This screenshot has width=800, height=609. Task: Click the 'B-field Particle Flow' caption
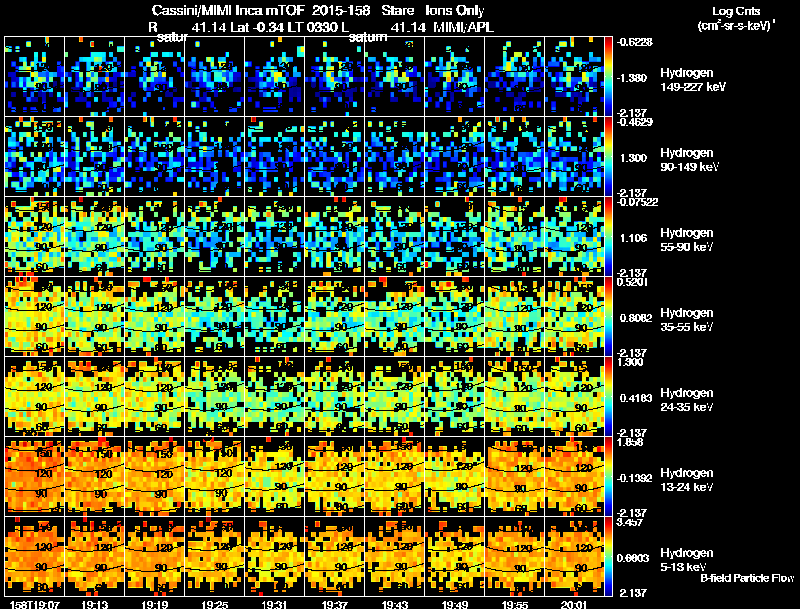tap(747, 578)
